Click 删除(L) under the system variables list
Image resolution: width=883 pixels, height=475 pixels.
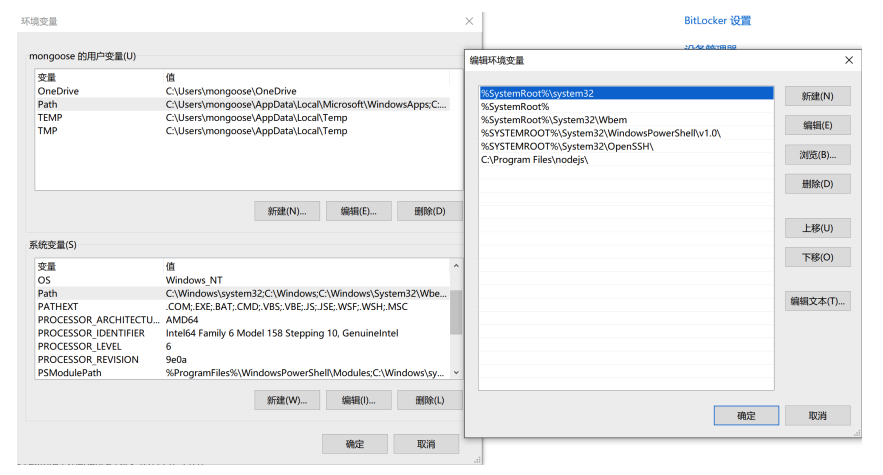430,400
